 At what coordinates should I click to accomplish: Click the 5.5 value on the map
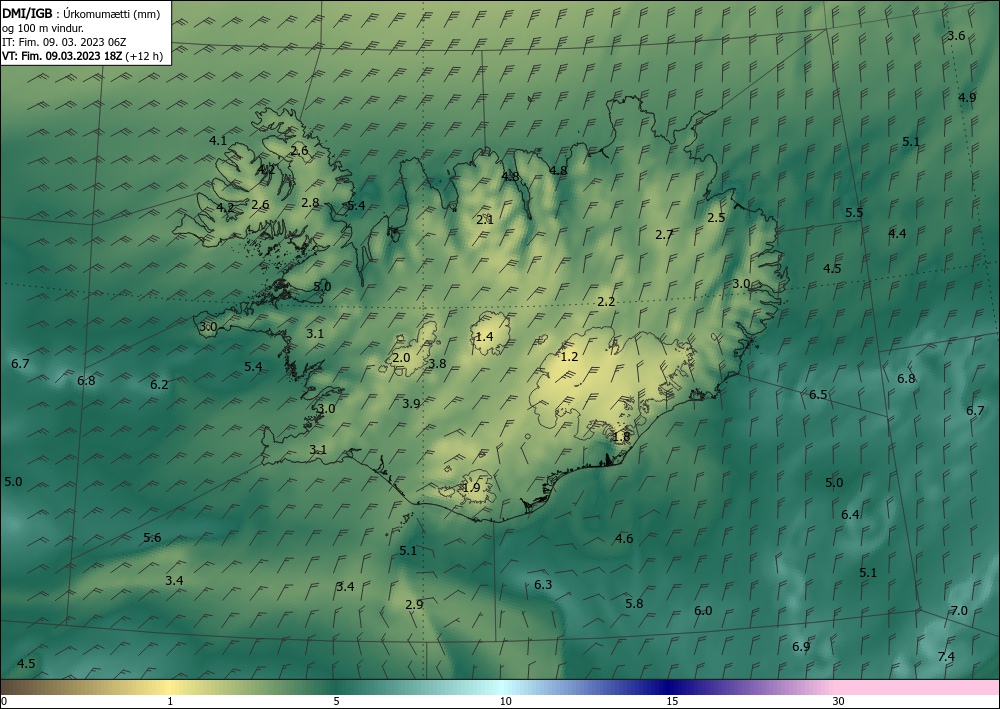point(854,213)
